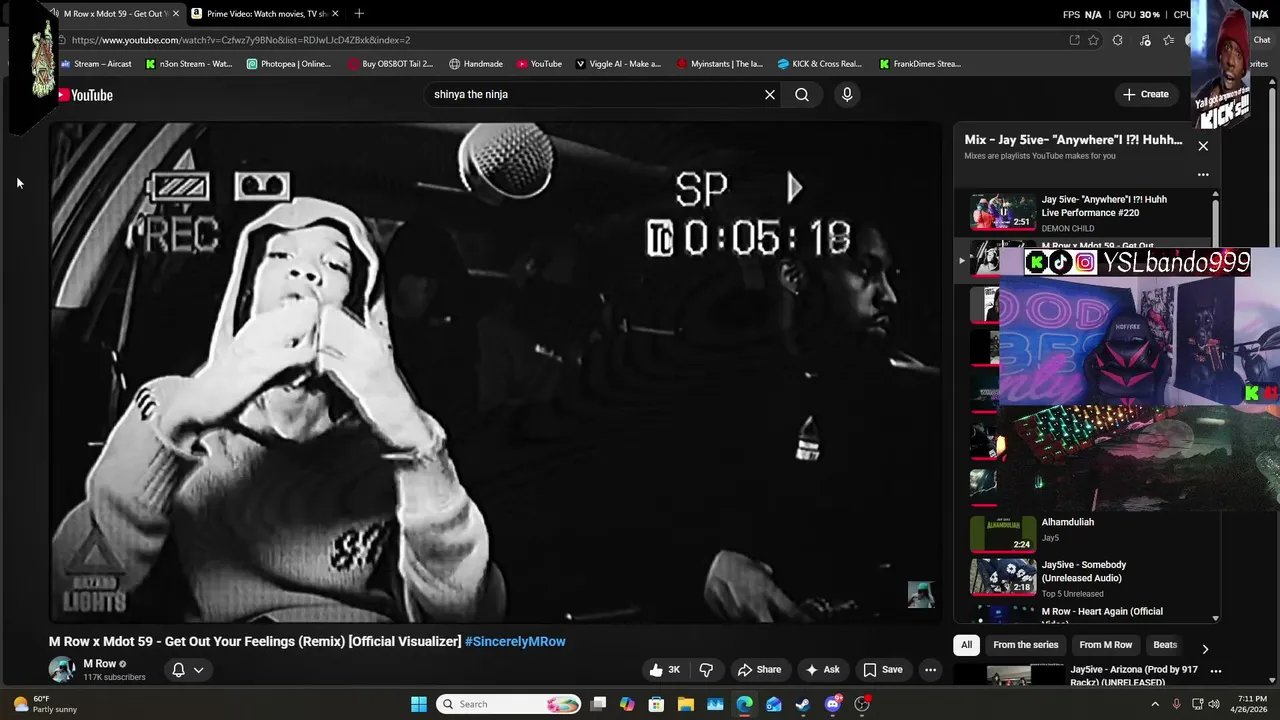Click the browser address bar
The height and width of the screenshot is (720, 1280).
pyautogui.click(x=560, y=40)
